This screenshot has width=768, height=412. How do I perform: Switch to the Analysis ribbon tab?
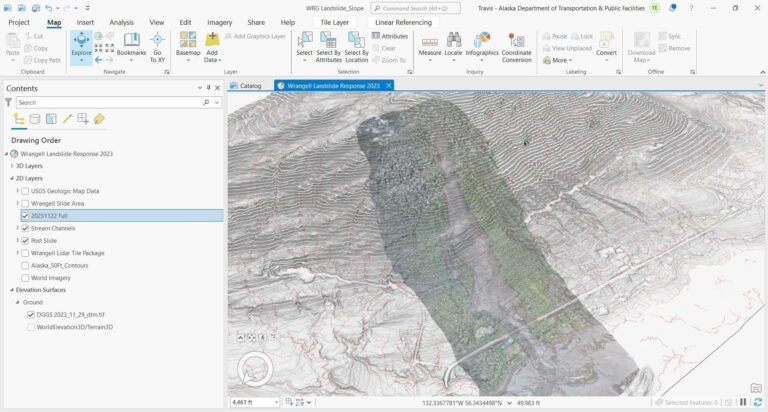121,23
